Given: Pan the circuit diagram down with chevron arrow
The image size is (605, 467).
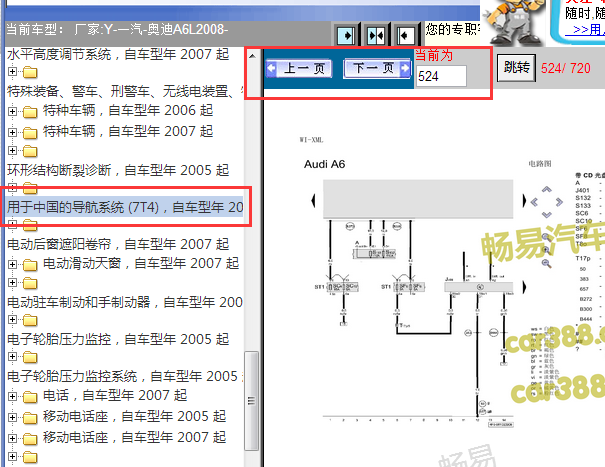Looking at the screenshot, I should click(546, 215).
